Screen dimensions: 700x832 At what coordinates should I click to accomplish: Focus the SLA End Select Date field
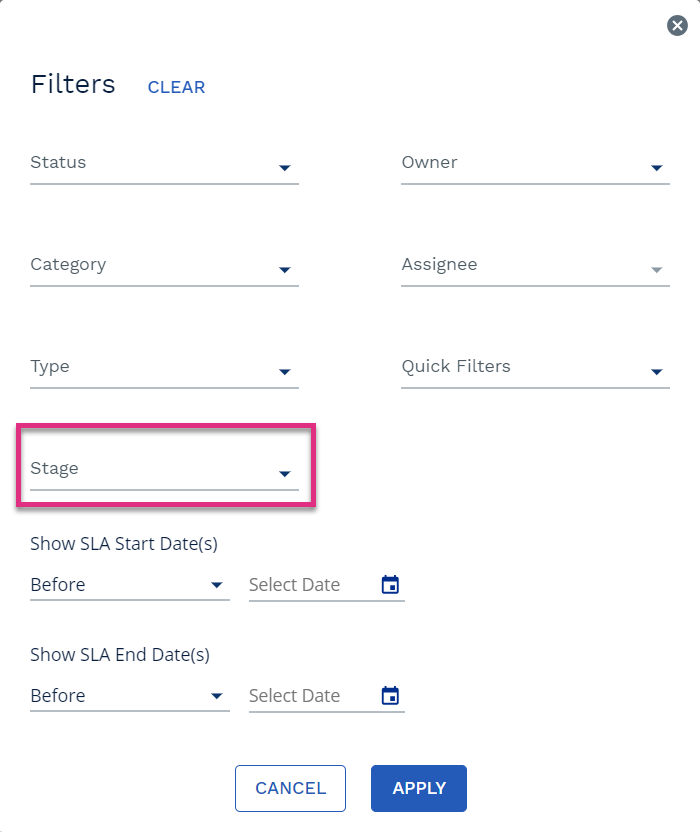pyautogui.click(x=313, y=695)
